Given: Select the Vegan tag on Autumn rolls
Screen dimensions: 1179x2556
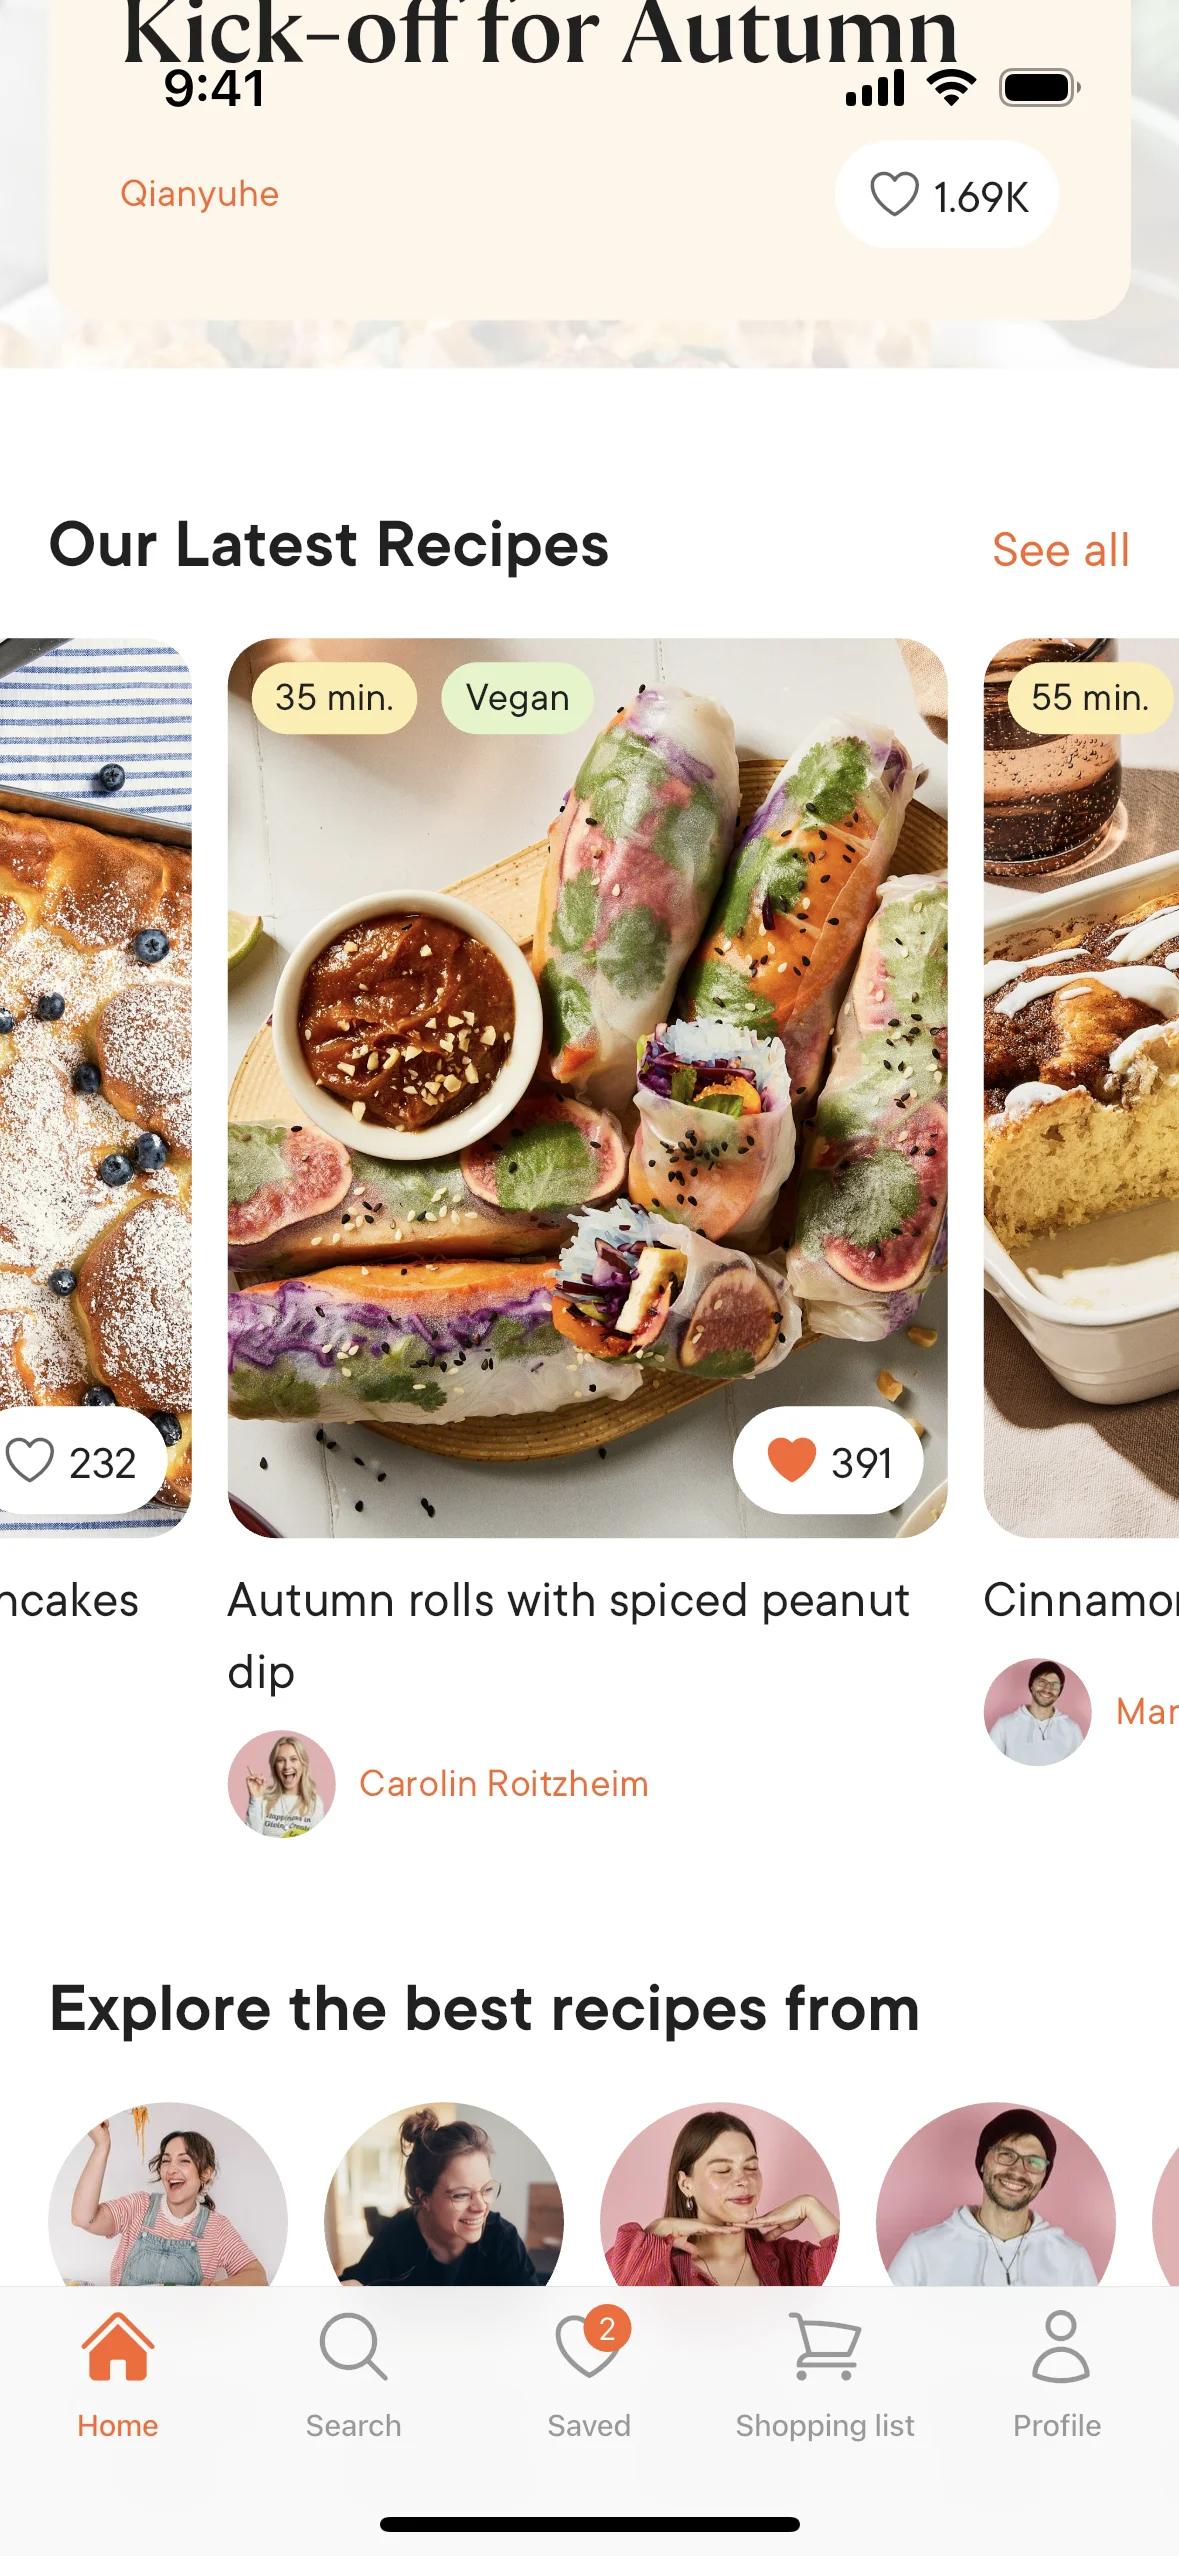Looking at the screenshot, I should [517, 697].
